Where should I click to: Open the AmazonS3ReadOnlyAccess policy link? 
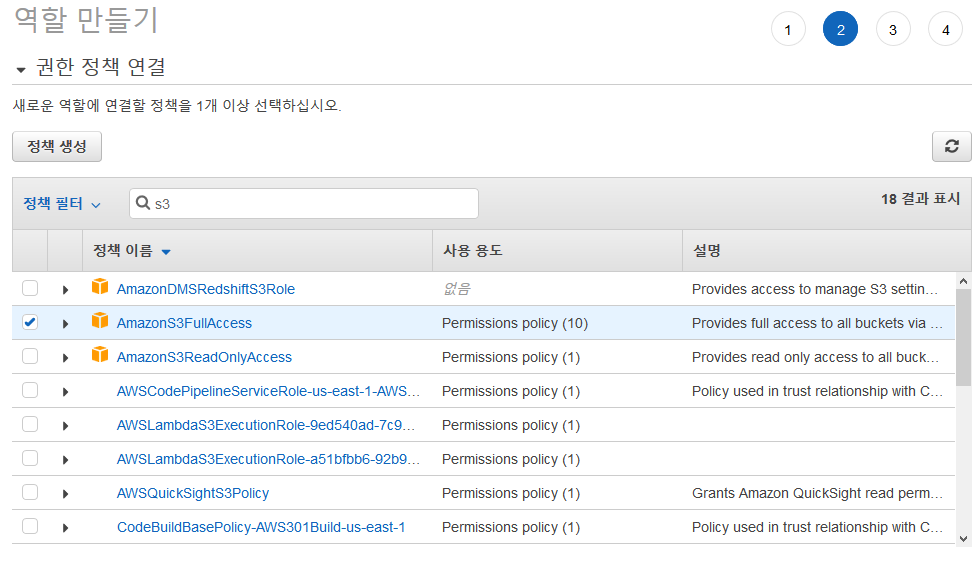pyautogui.click(x=204, y=357)
